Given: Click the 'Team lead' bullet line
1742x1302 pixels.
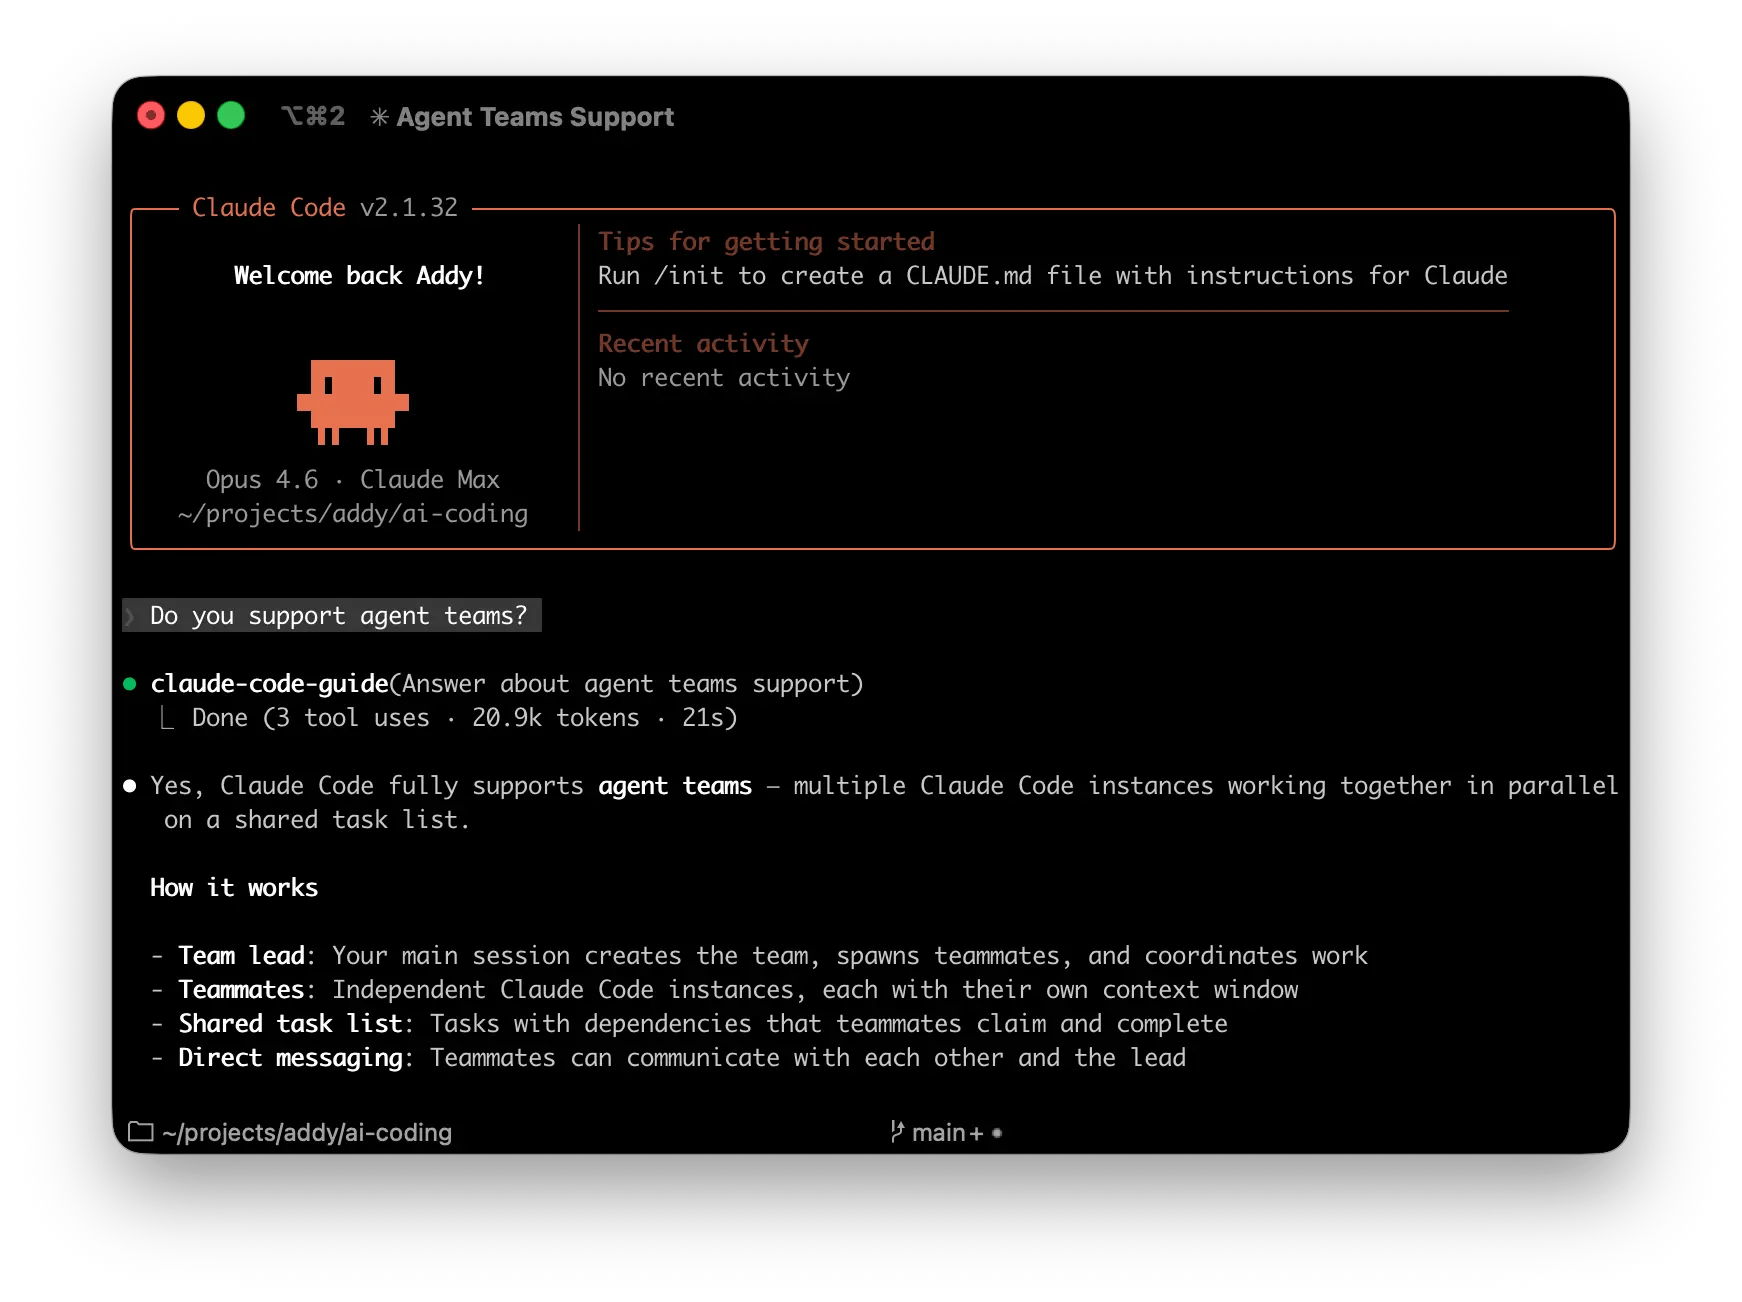Looking at the screenshot, I should point(759,956).
